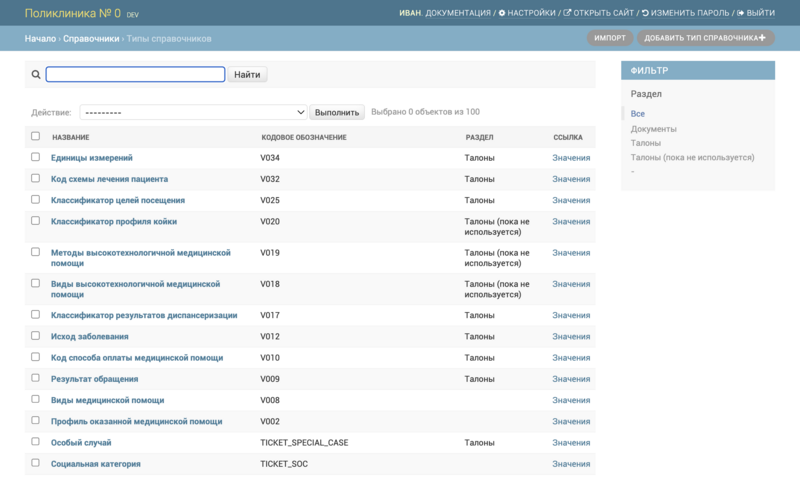The image size is (800, 480).
Task: Check the box for Классификатор профиля койки
Action: (35, 221)
